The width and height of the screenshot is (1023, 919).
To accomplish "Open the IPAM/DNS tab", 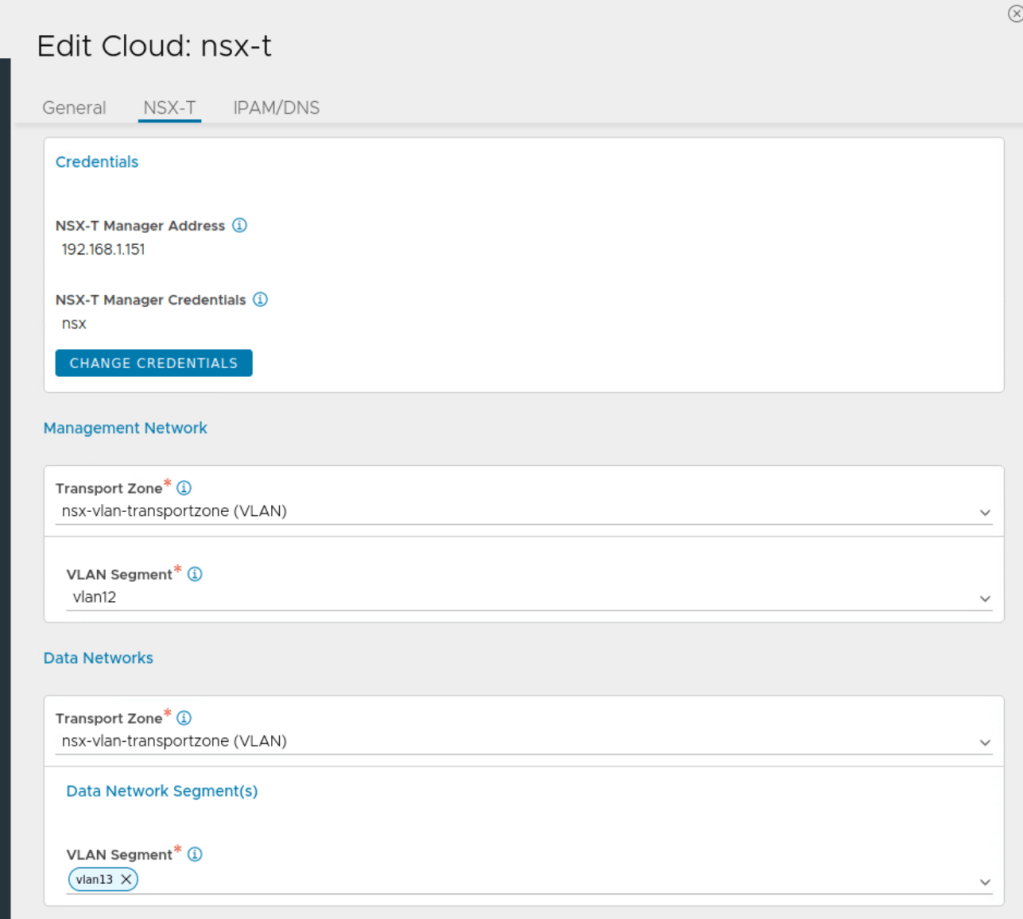I will (276, 108).
